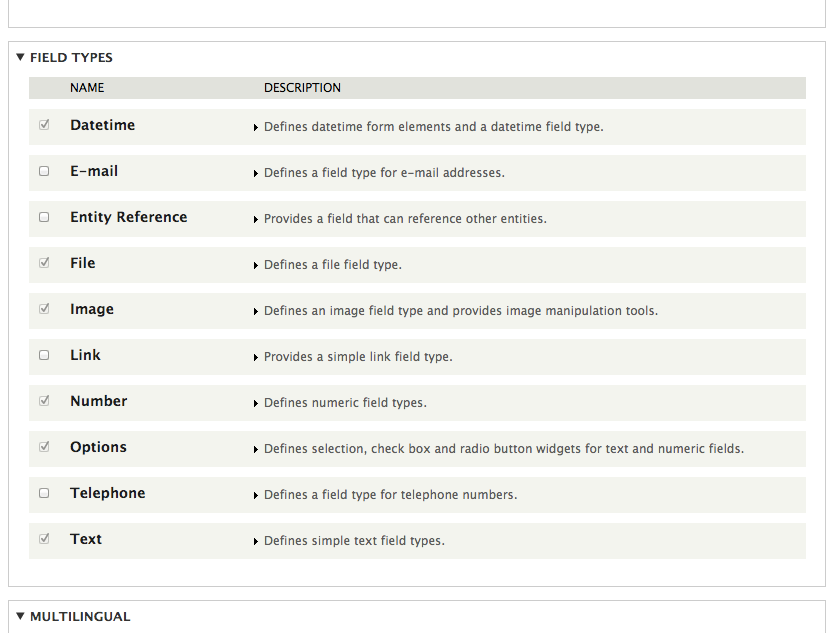
Task: Select the Options module name
Action: point(98,447)
